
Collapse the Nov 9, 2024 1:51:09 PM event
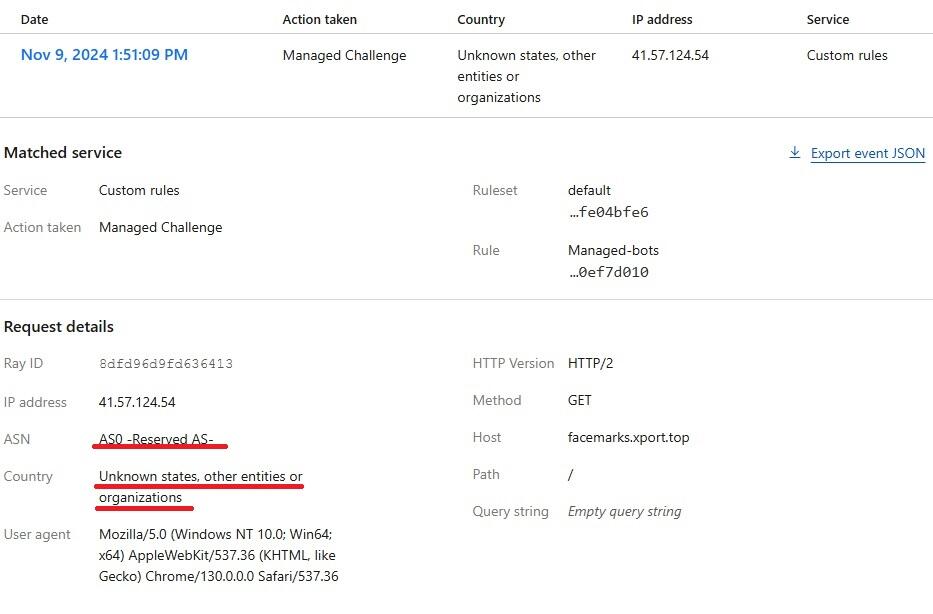pyautogui.click(x=104, y=55)
